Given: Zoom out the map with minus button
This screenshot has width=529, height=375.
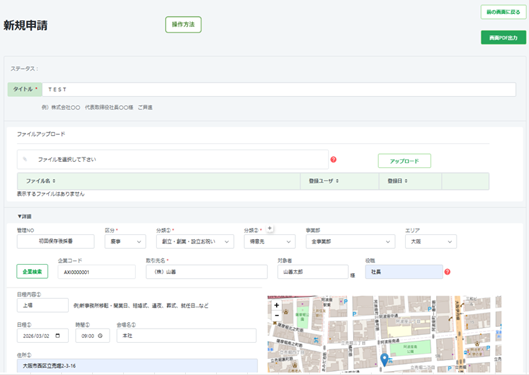Looking at the screenshot, I should [x=277, y=315].
